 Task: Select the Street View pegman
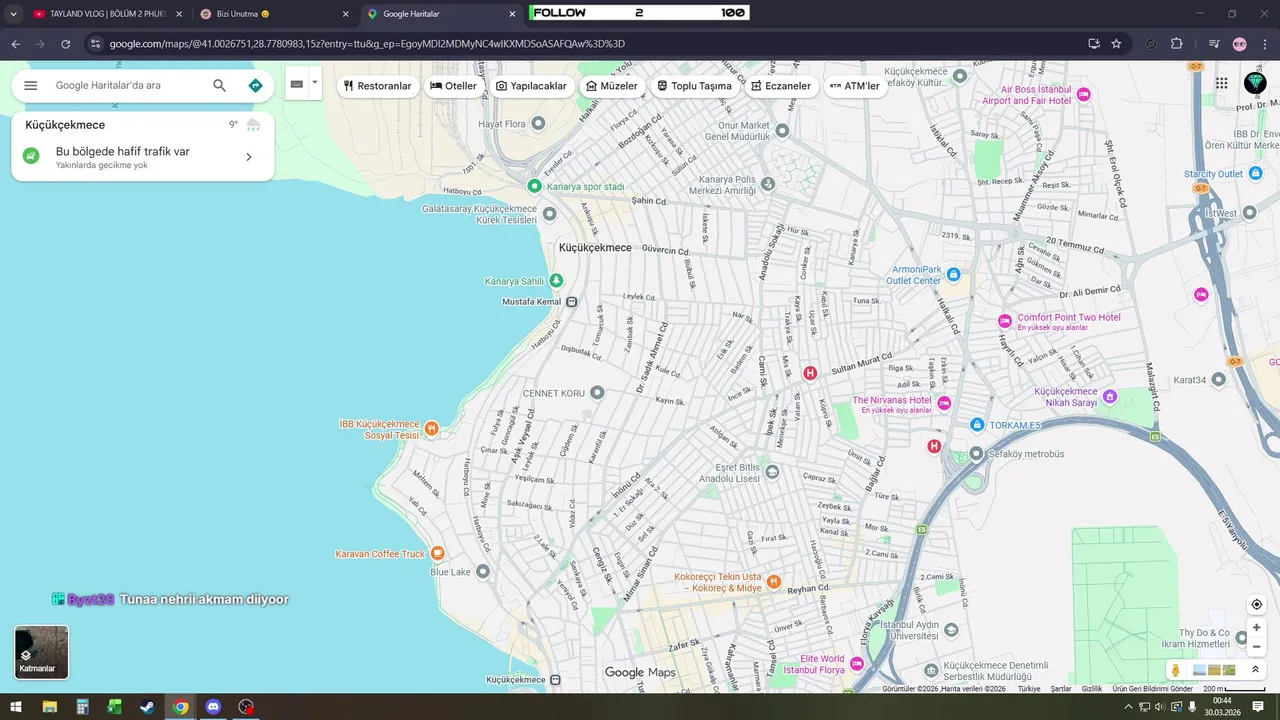point(1176,670)
